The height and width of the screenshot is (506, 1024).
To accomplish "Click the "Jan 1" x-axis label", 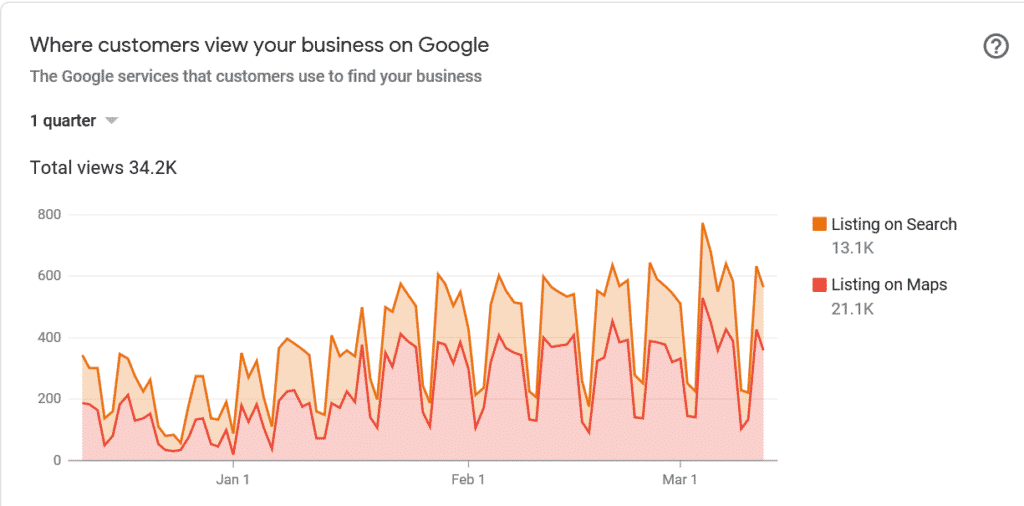I will coord(232,479).
